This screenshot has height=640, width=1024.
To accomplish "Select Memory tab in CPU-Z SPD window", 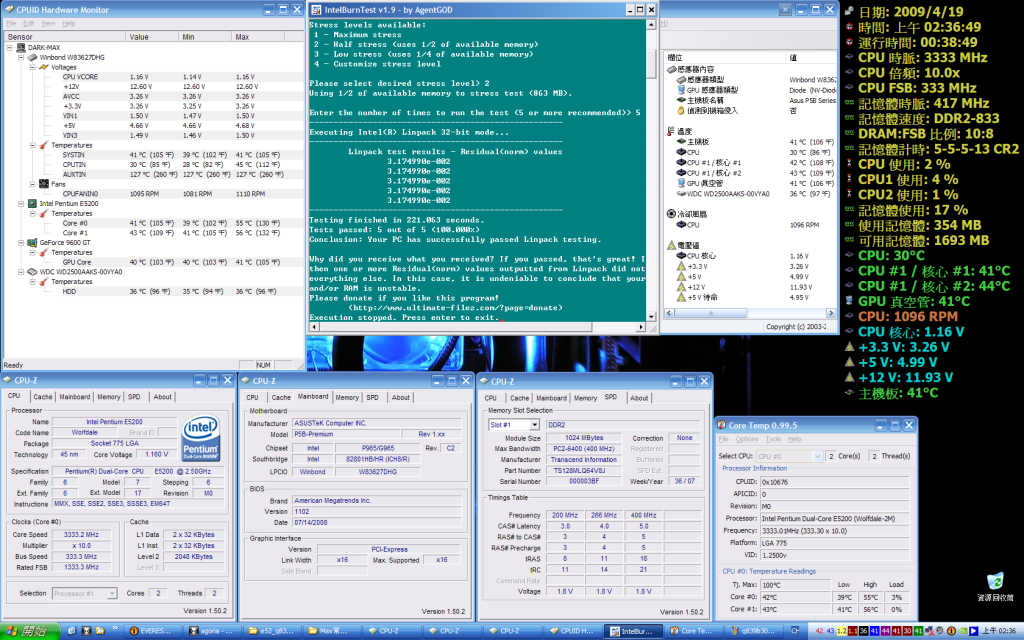I will click(585, 398).
